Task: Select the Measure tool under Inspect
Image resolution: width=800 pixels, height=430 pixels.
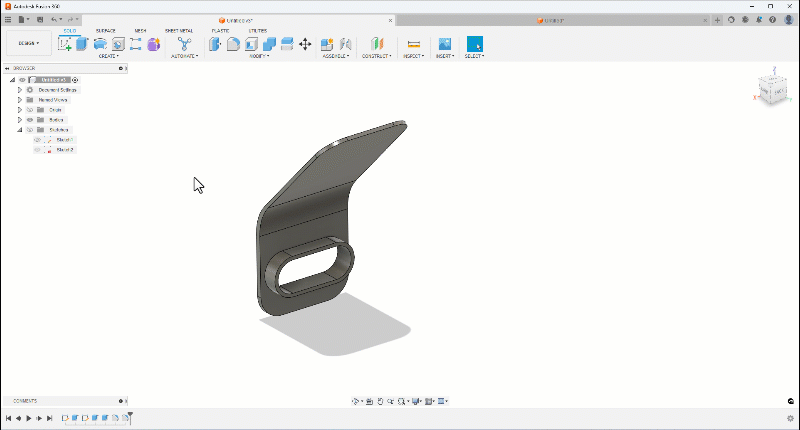Action: point(413,44)
